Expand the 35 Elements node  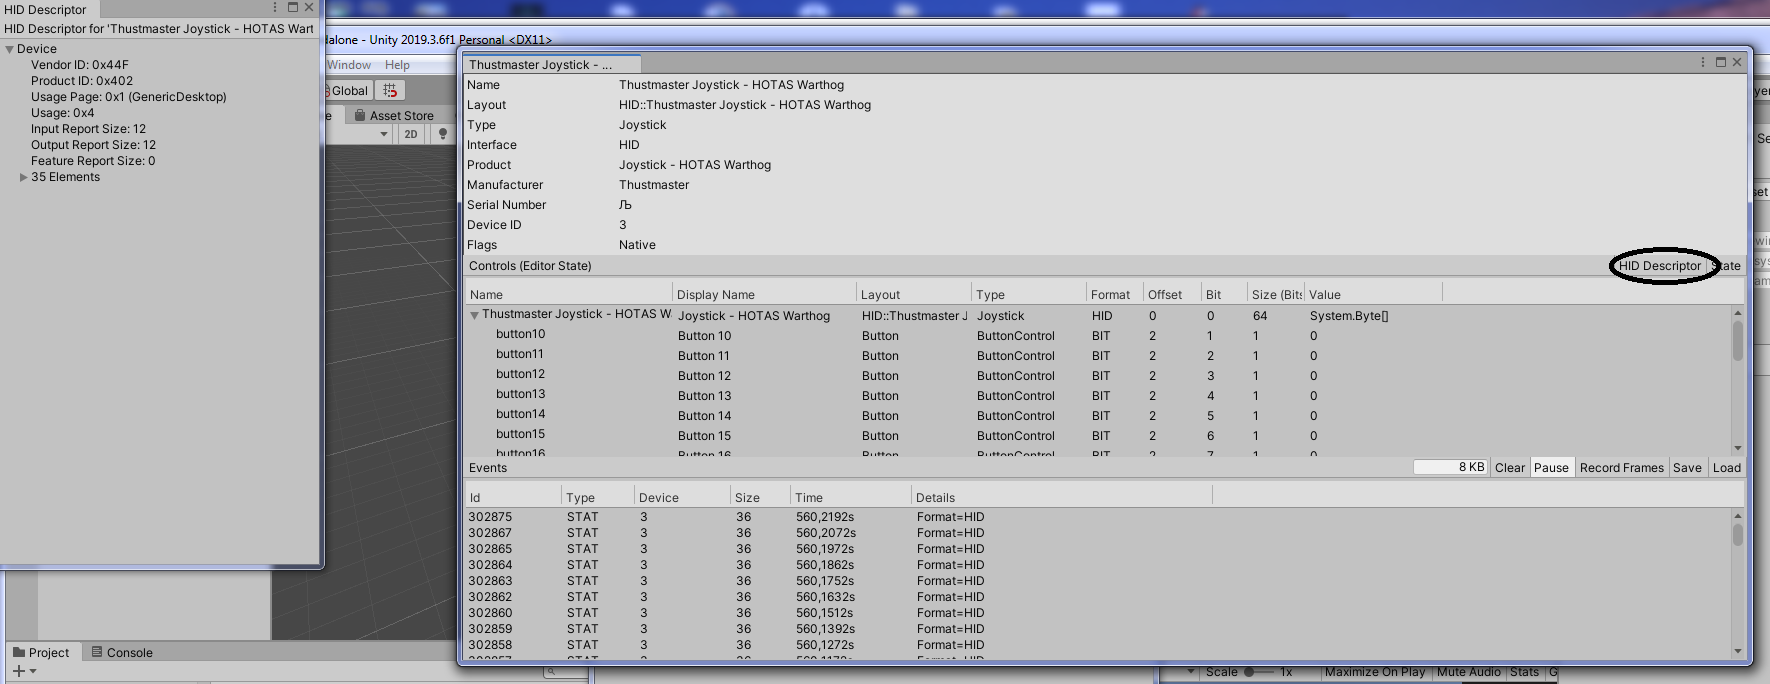[x=23, y=177]
